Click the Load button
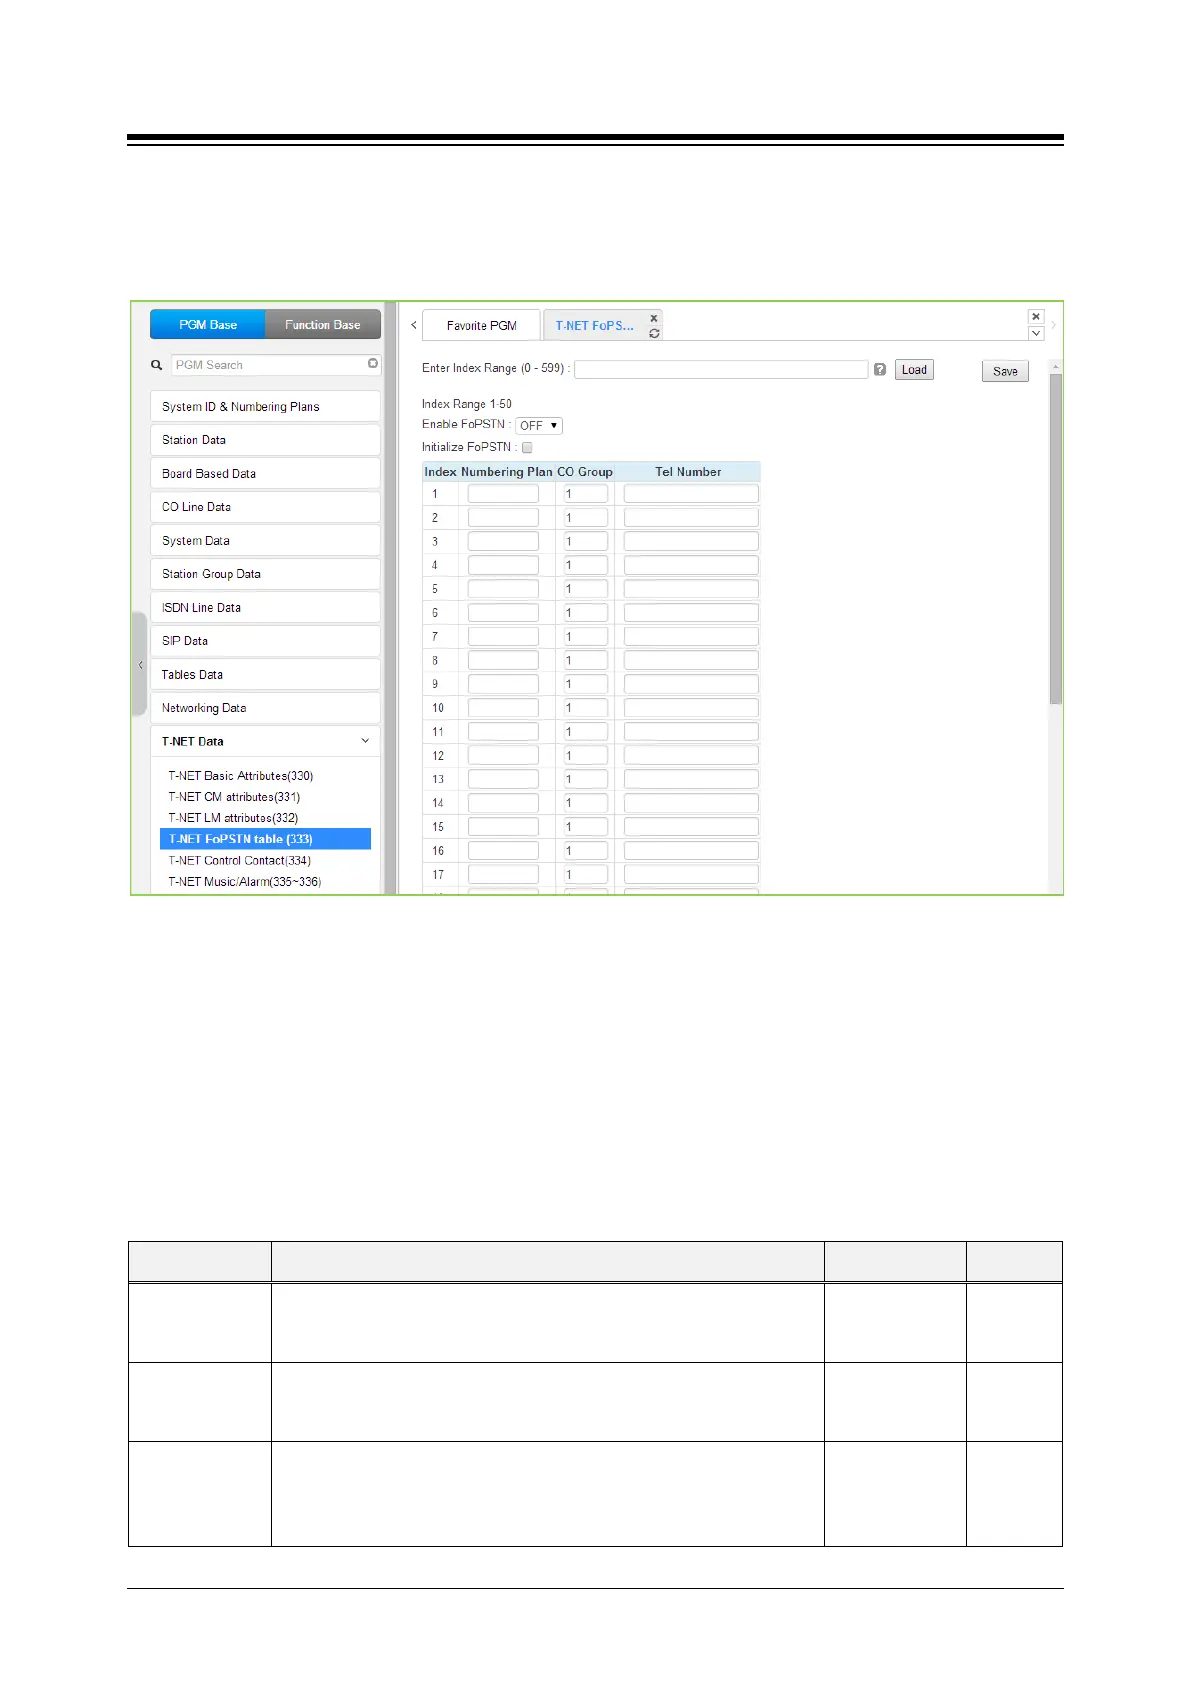Screen dimensions: 1191x1684 point(914,370)
